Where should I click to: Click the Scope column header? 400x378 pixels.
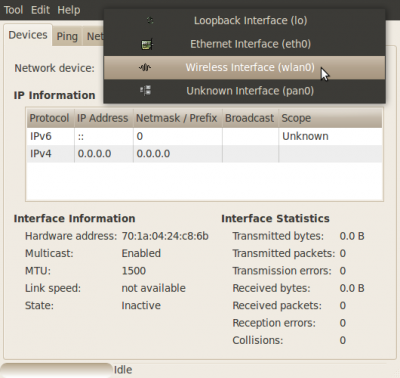click(x=330, y=118)
